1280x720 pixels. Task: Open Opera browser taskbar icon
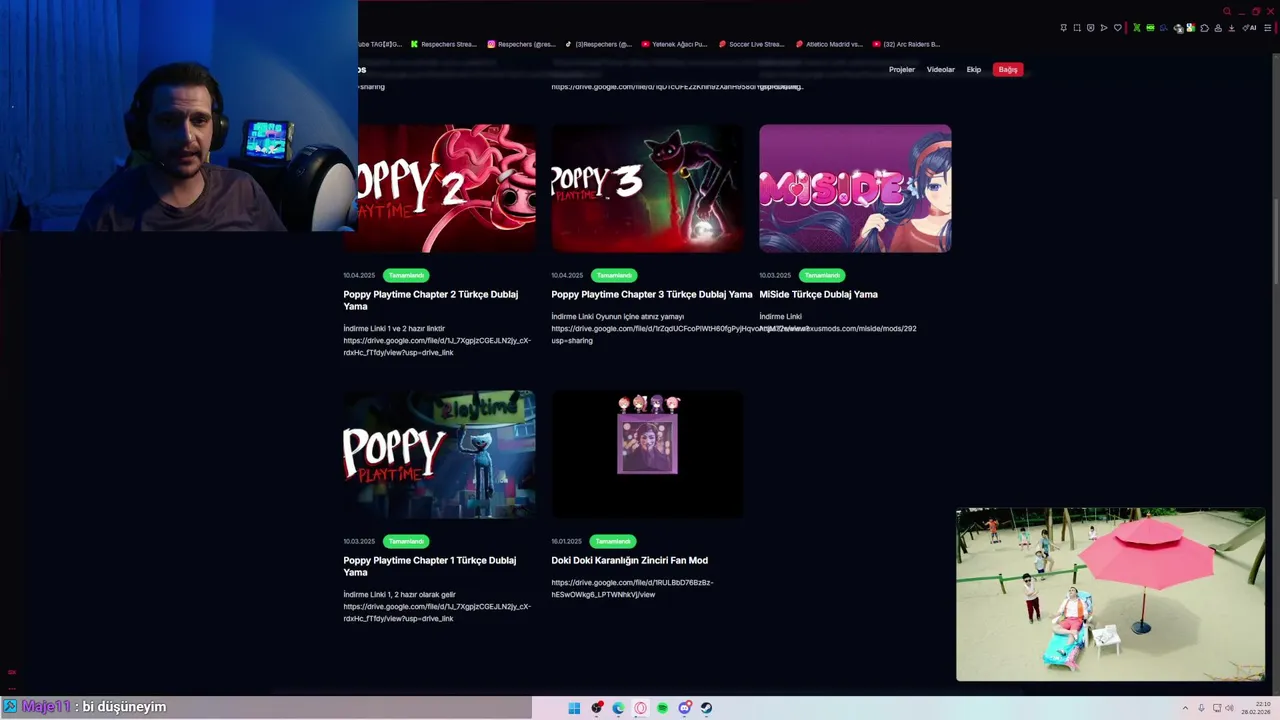641,708
